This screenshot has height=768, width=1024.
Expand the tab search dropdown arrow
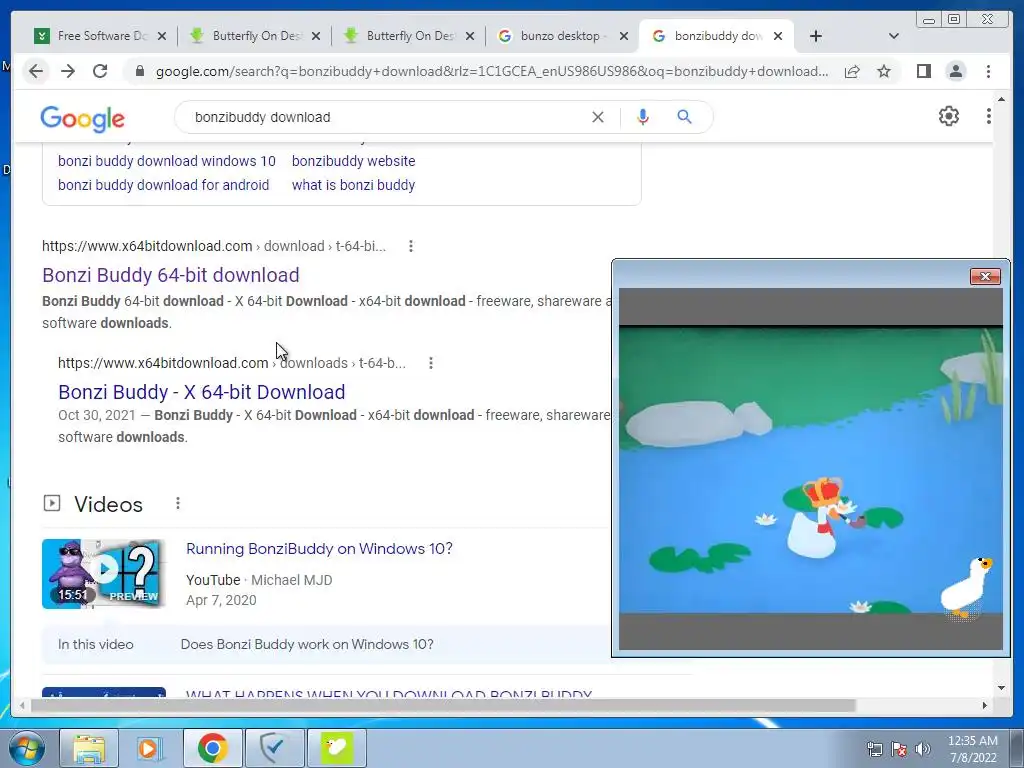[x=894, y=36]
